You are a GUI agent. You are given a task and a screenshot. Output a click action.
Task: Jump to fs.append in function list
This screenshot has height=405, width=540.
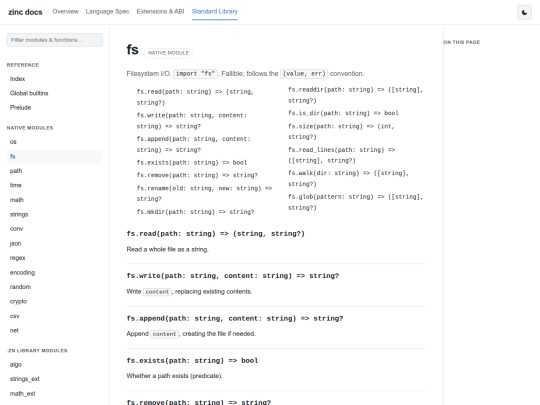(x=193, y=144)
